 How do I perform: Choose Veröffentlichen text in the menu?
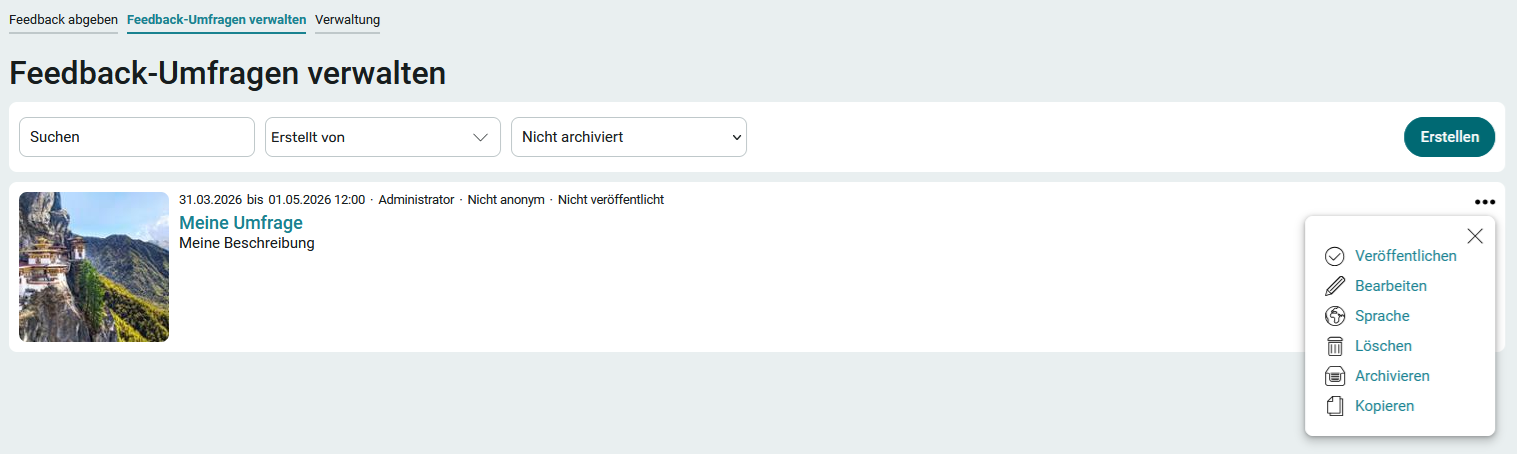pos(1405,256)
